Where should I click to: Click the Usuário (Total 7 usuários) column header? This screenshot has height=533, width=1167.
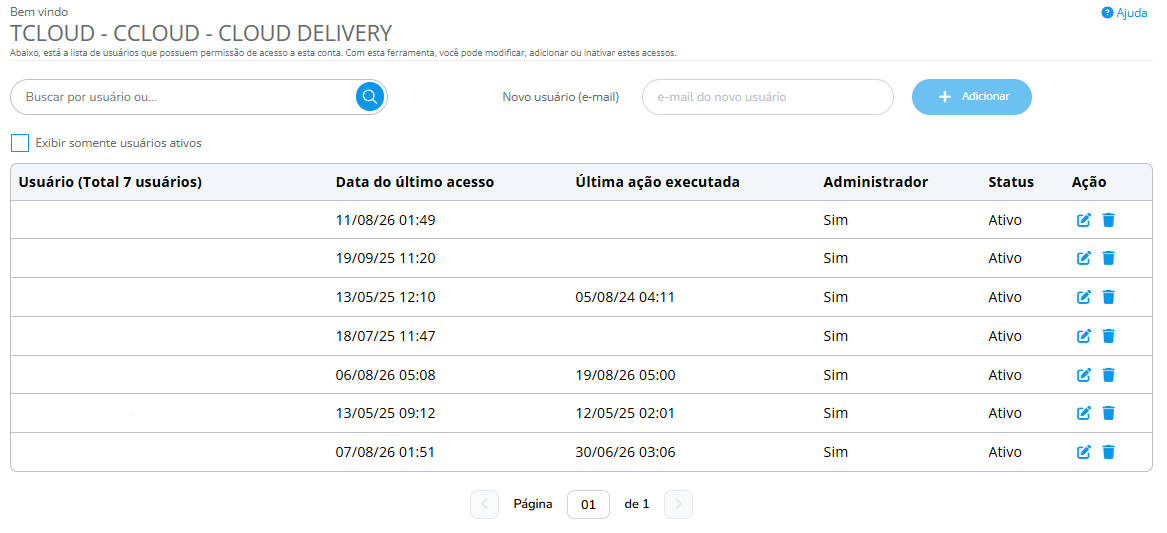tap(110, 182)
